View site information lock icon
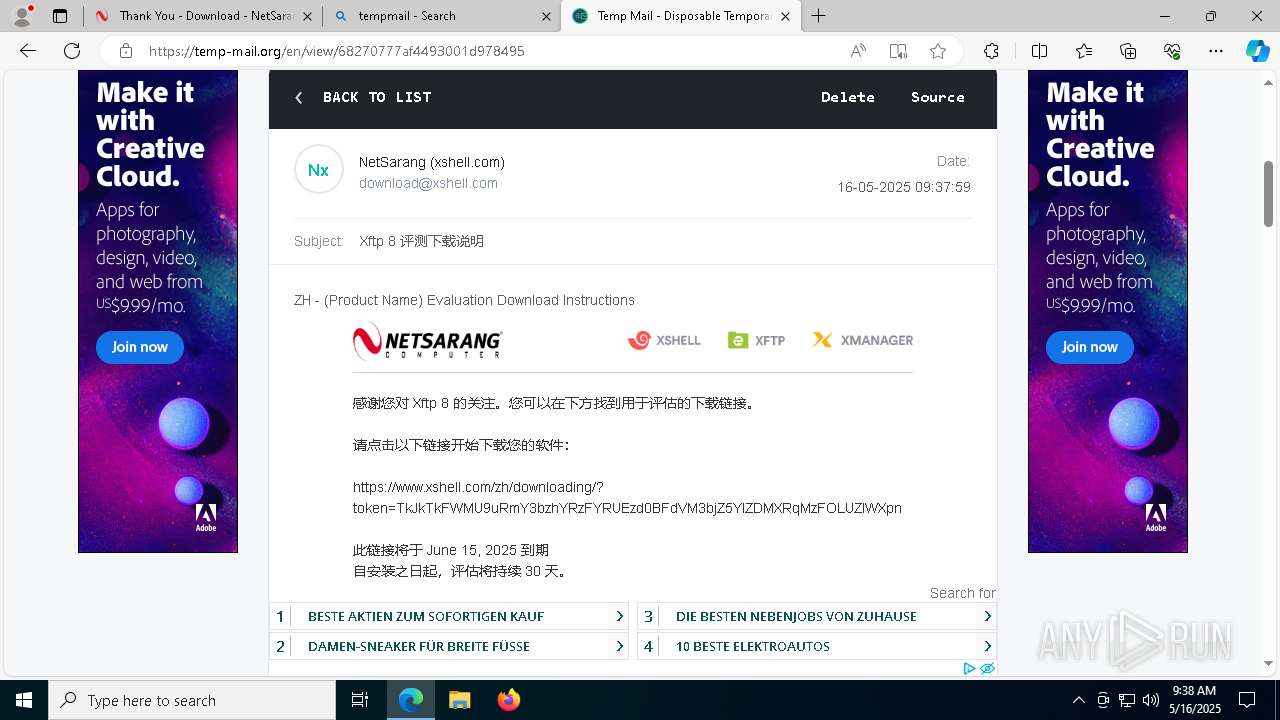Screen dimensions: 1280x720 click(x=126, y=51)
